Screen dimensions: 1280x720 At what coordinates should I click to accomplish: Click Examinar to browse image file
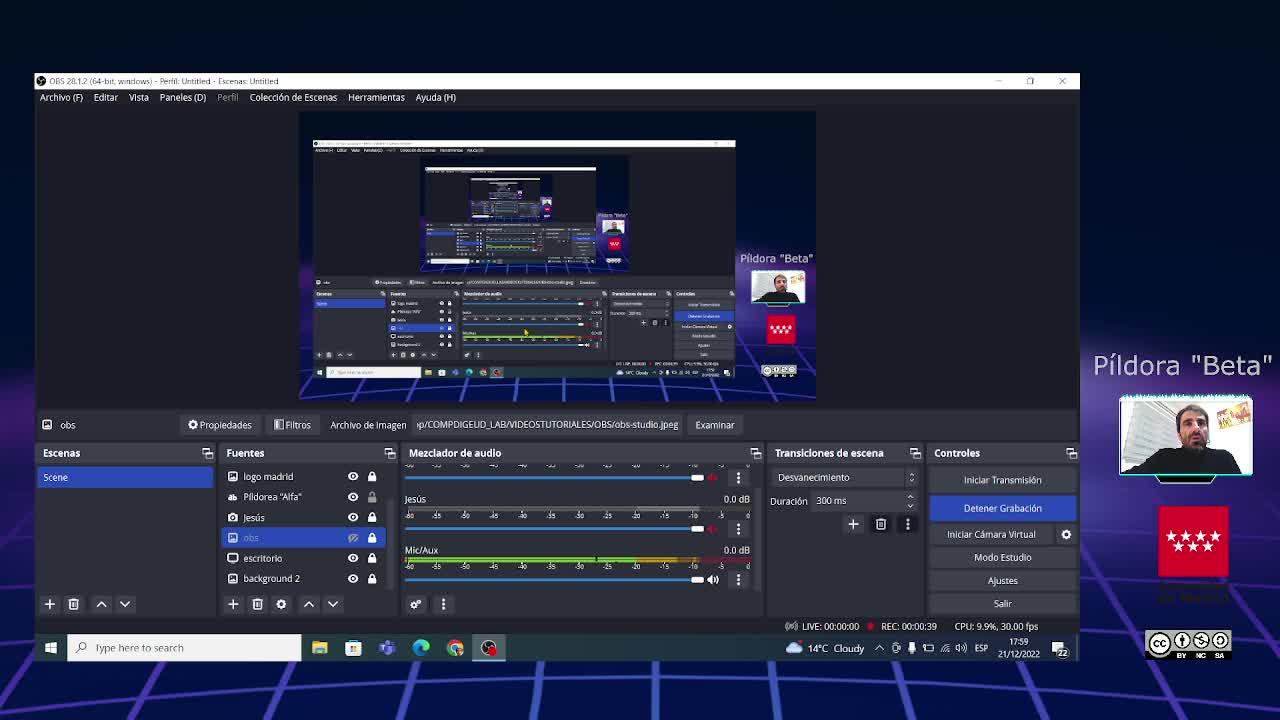714,425
